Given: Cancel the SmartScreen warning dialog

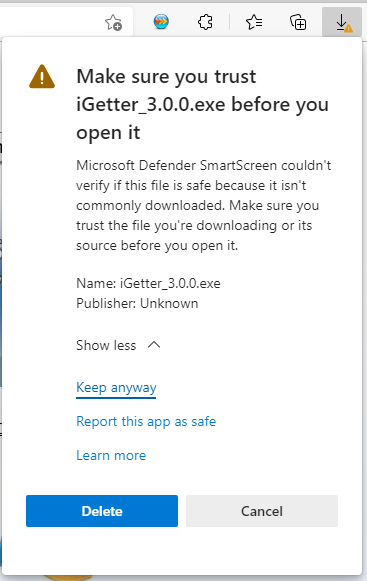Looking at the screenshot, I should (262, 511).
